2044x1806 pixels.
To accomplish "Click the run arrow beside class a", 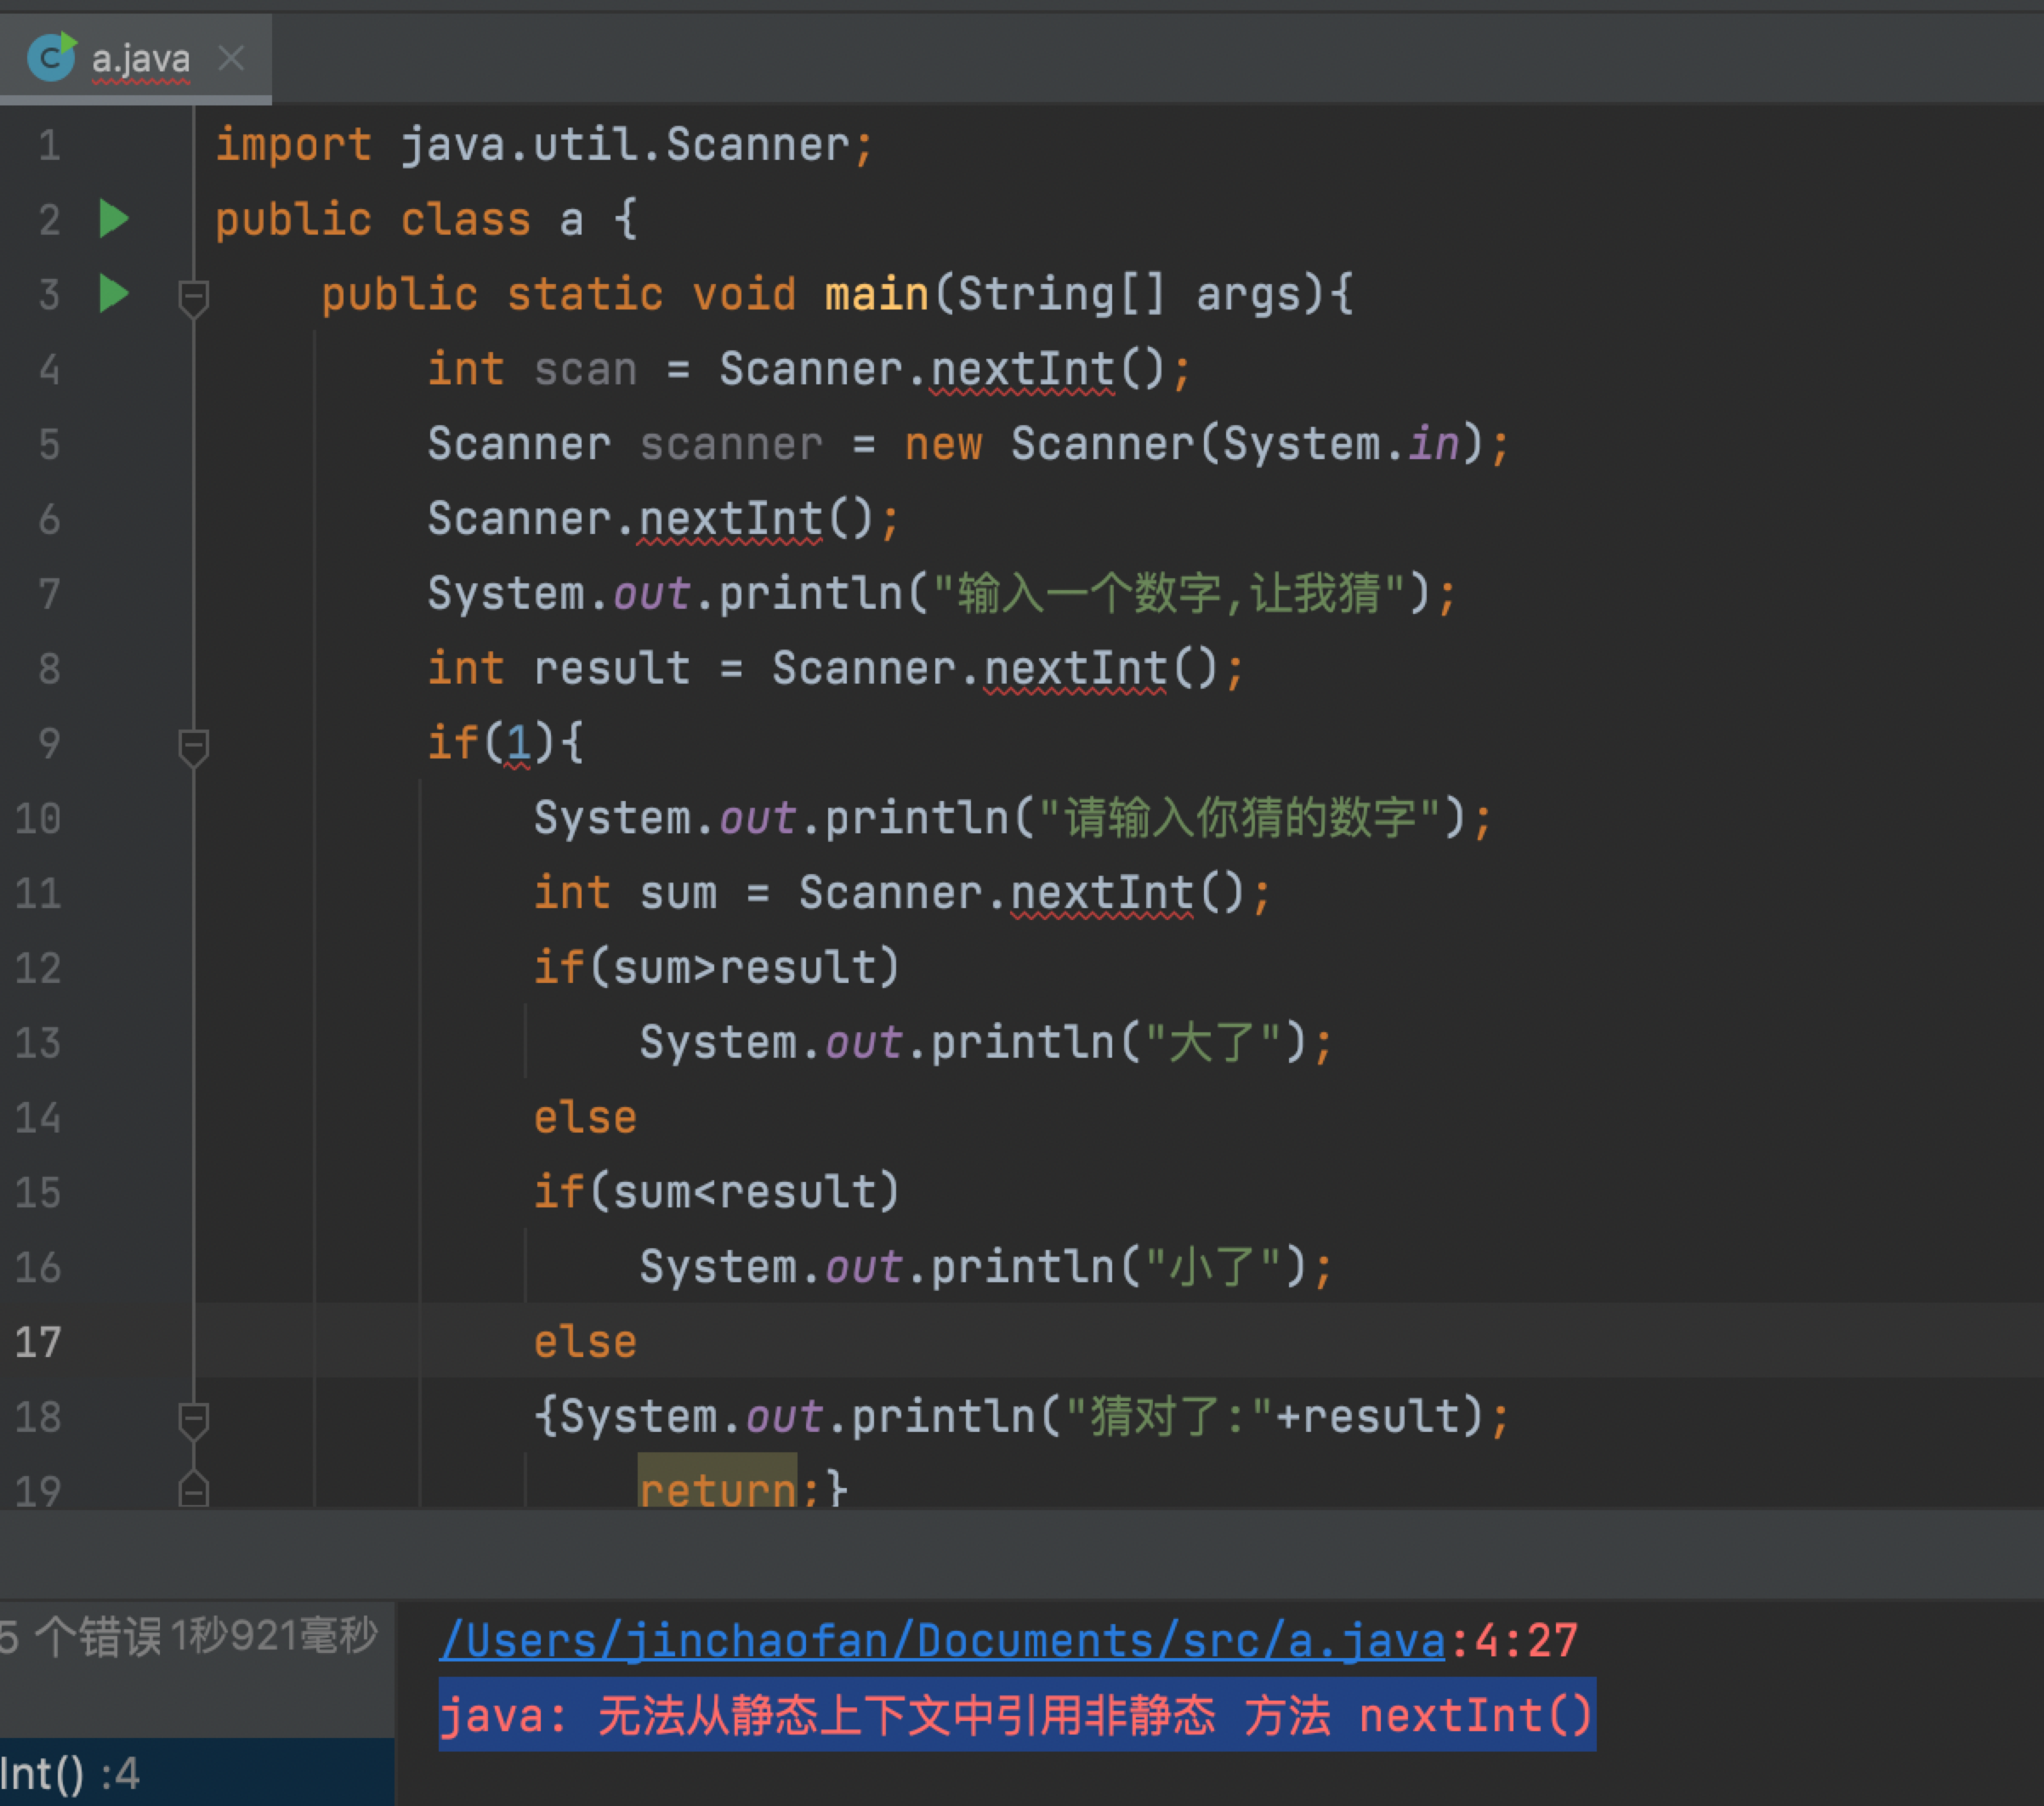I will click(114, 218).
